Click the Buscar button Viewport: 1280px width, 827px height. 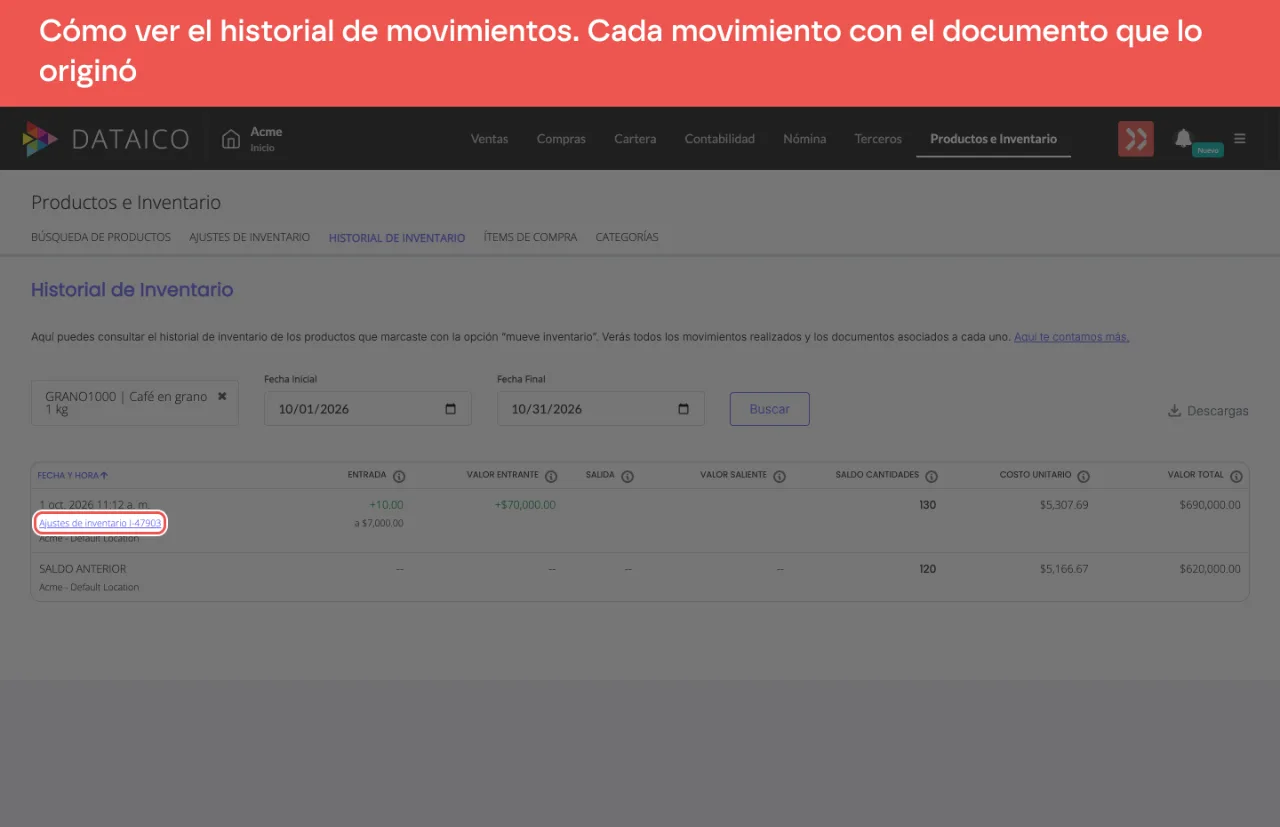click(x=770, y=409)
